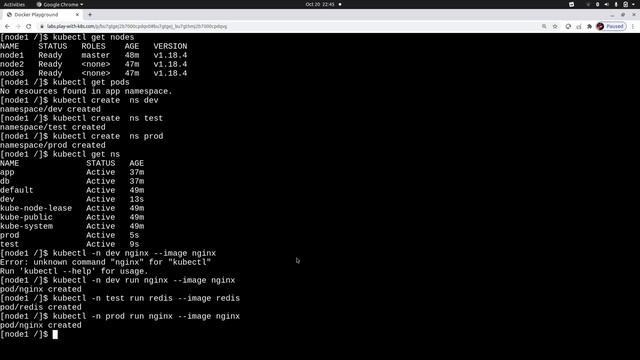640x360 pixels.
Task: Click the node1 master row
Action: (93, 56)
